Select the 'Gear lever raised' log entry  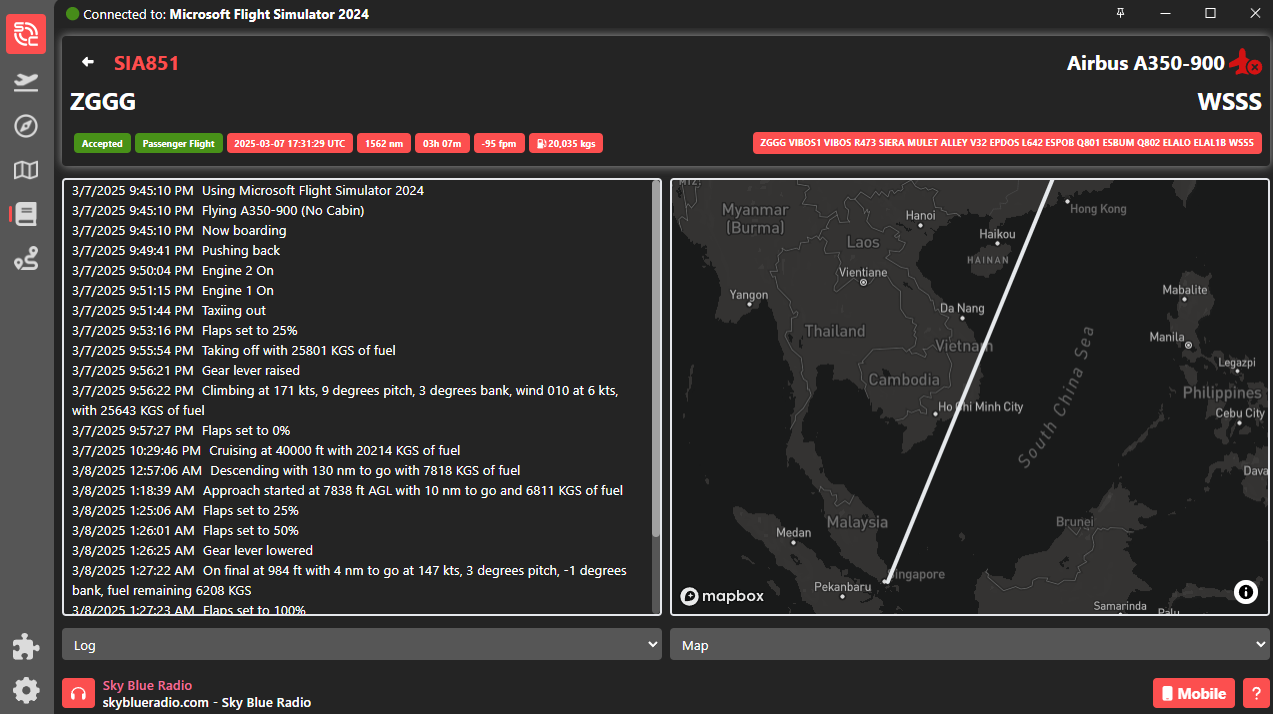coord(186,370)
